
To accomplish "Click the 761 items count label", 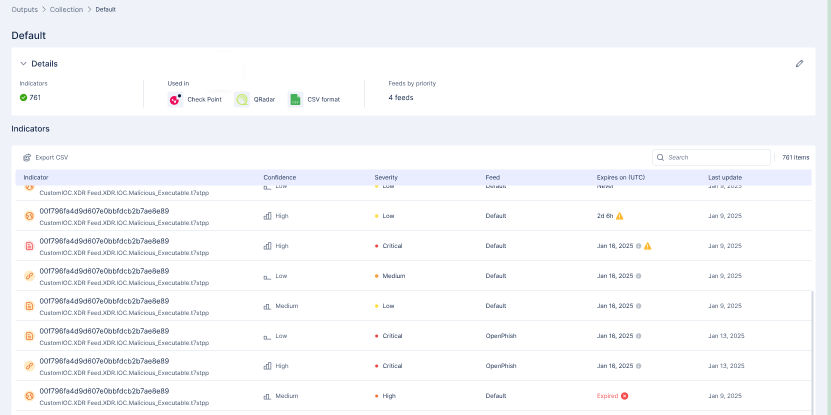I will (x=795, y=157).
